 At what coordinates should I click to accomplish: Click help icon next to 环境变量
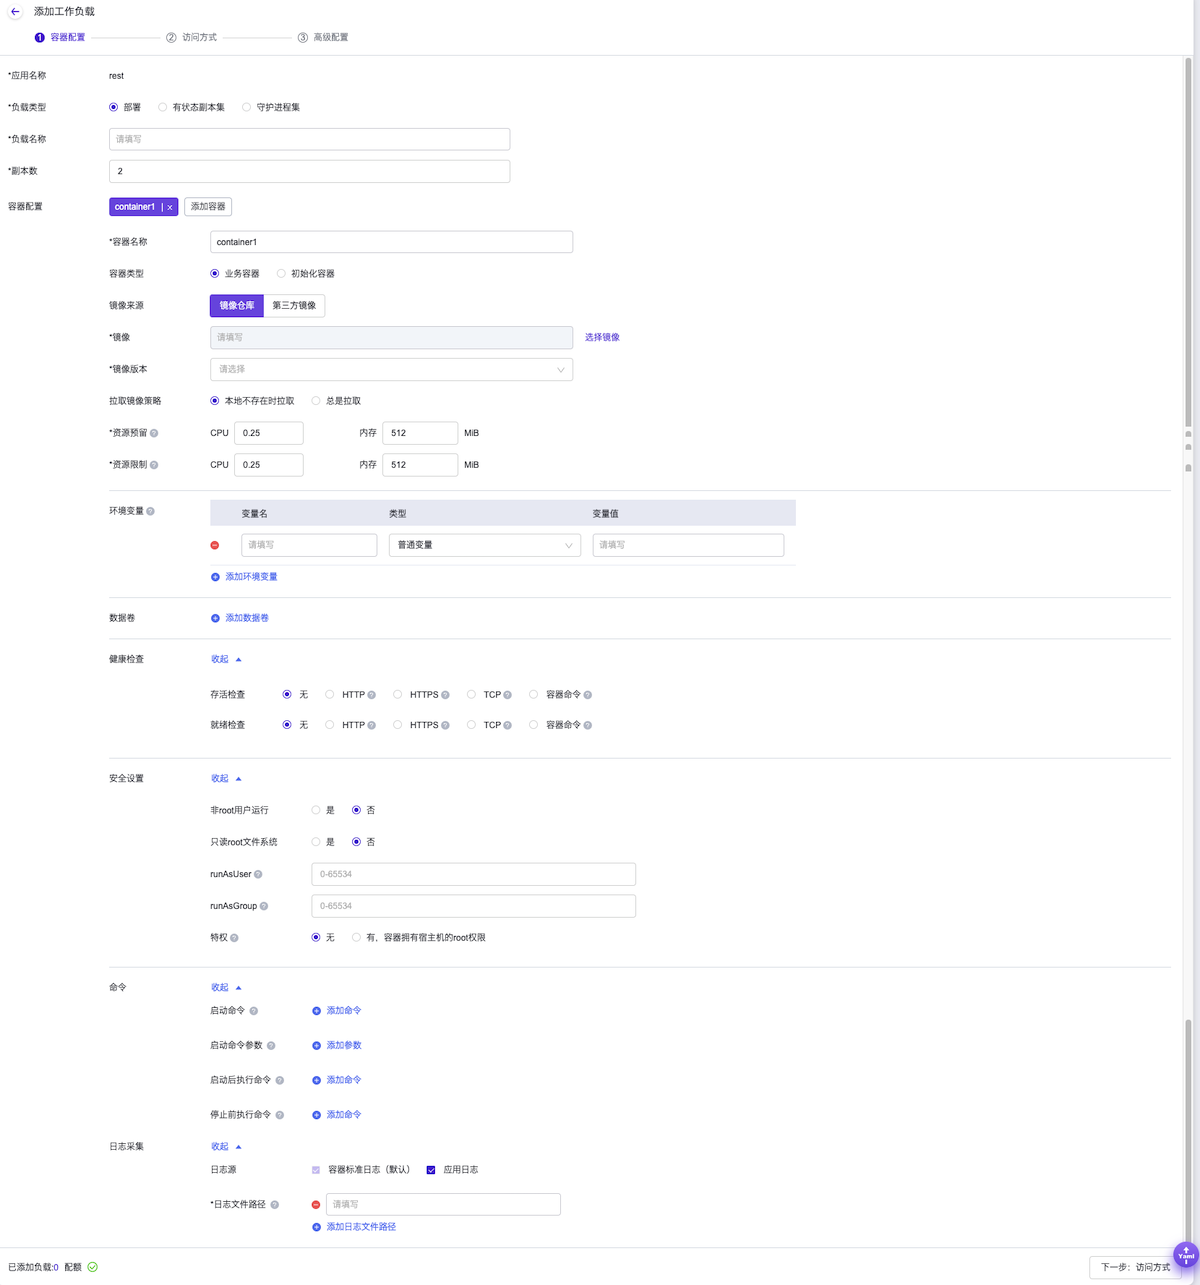tap(151, 511)
